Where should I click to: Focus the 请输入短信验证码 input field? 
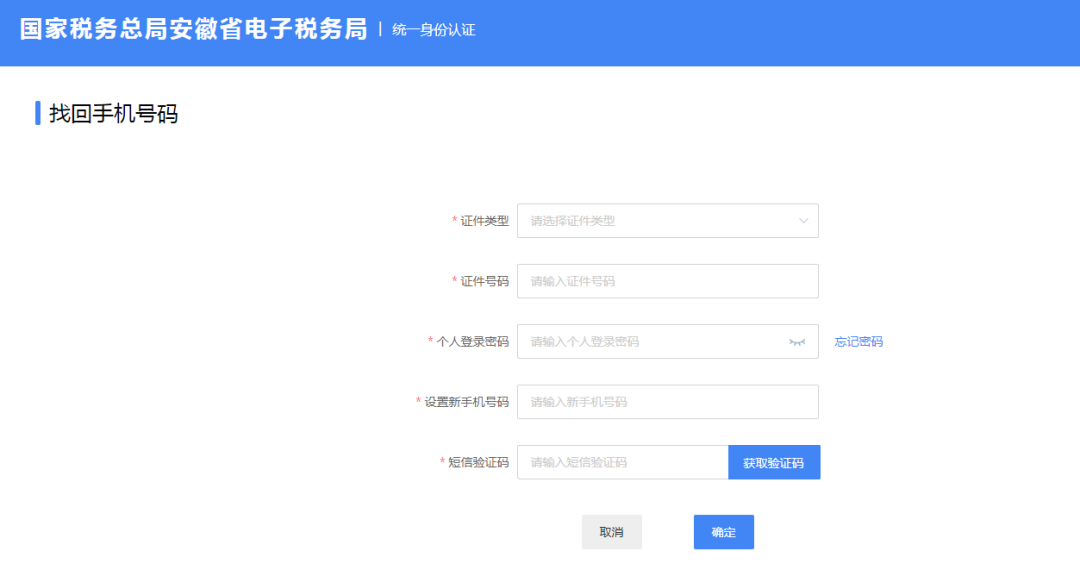coord(622,462)
